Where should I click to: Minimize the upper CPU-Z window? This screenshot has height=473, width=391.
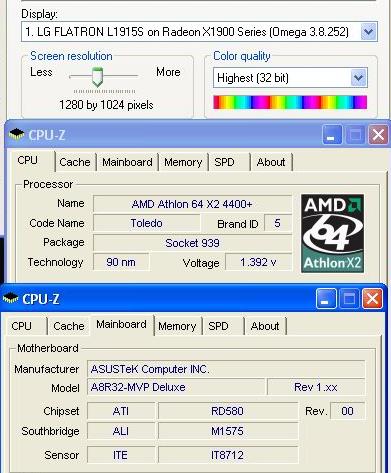coord(332,135)
